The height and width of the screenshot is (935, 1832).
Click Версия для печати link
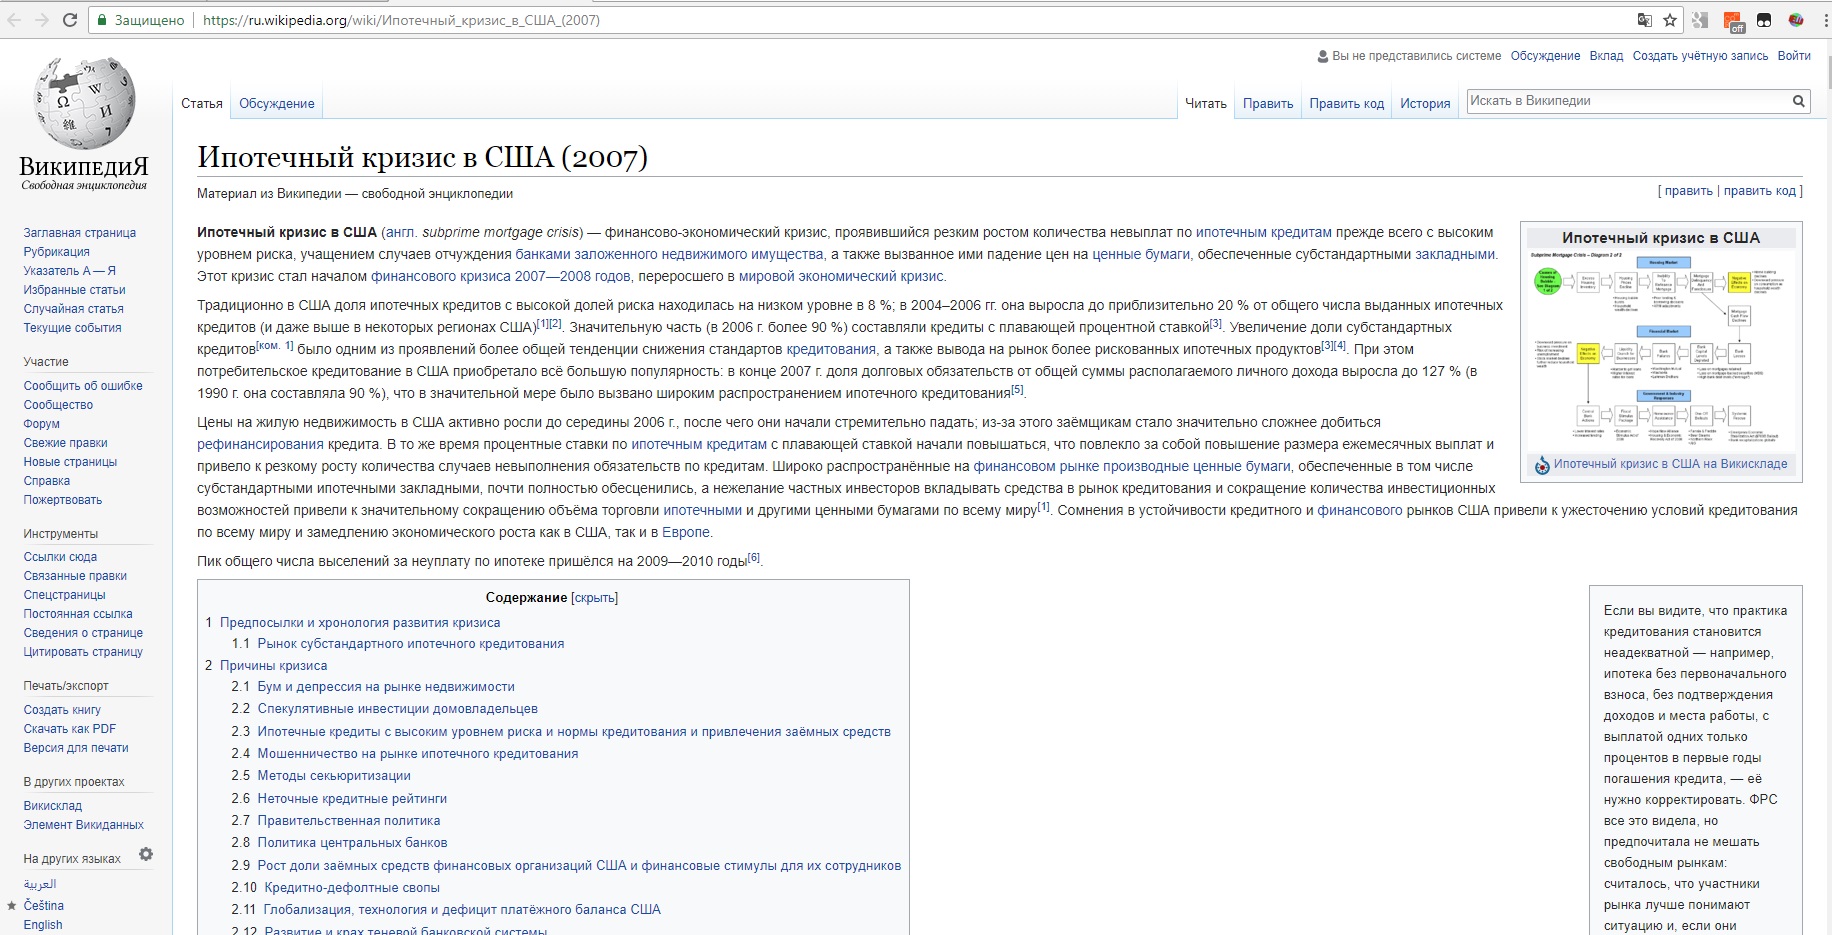pos(76,748)
